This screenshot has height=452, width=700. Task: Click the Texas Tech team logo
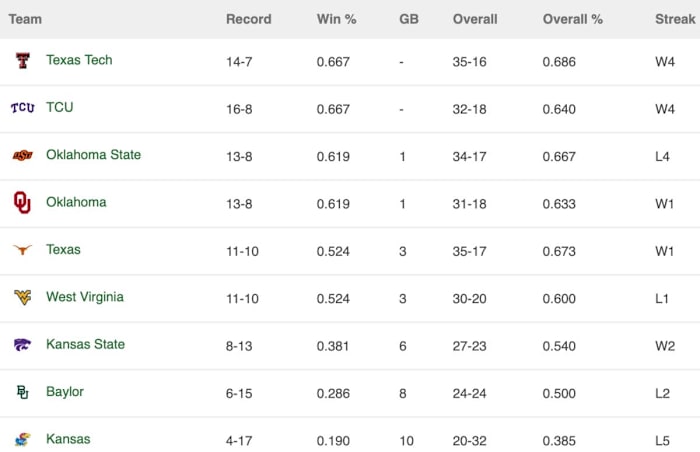coord(22,61)
